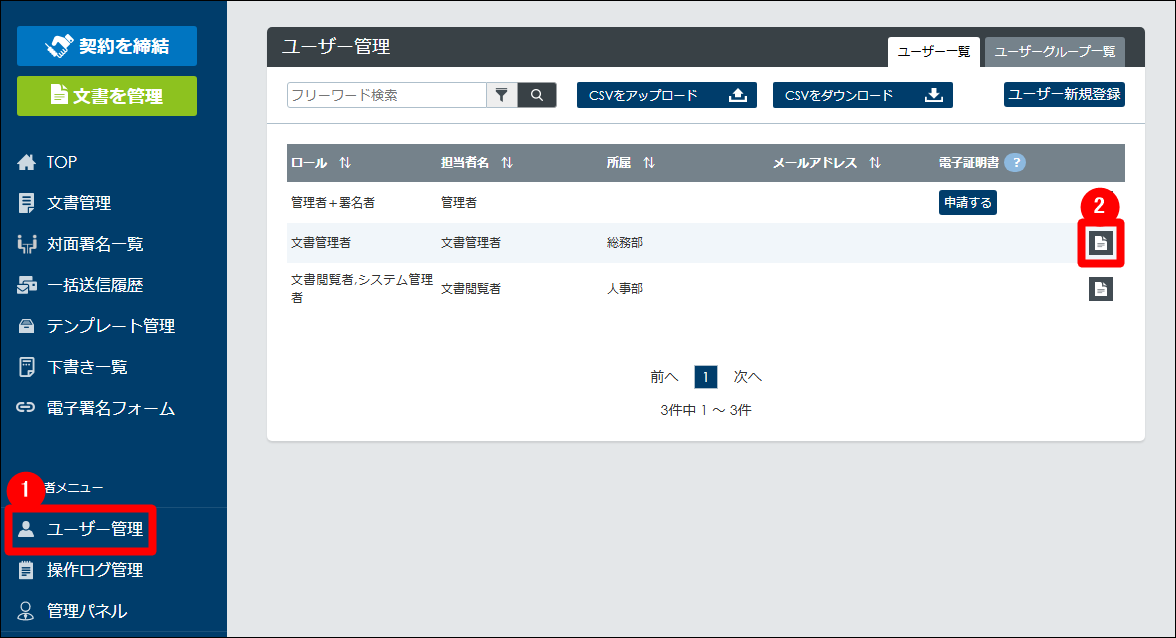
Task: Focus the フリーワード検索 input field
Action: (x=386, y=95)
